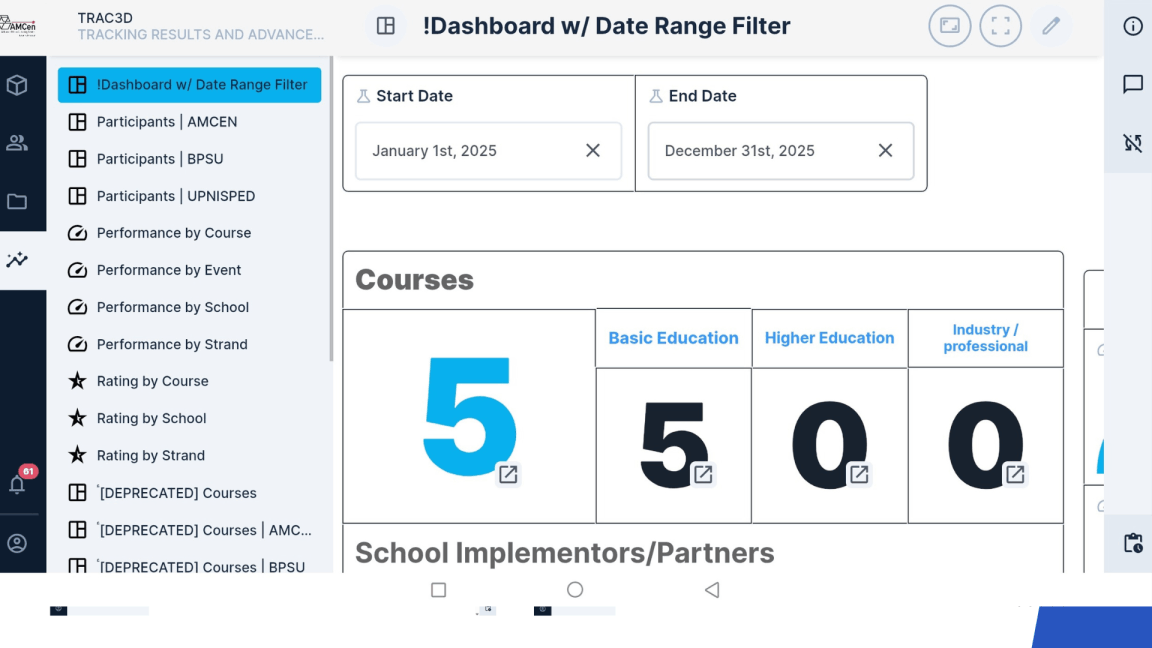1152x648 pixels.
Task: Open the cube icon in left rail
Action: click(17, 86)
